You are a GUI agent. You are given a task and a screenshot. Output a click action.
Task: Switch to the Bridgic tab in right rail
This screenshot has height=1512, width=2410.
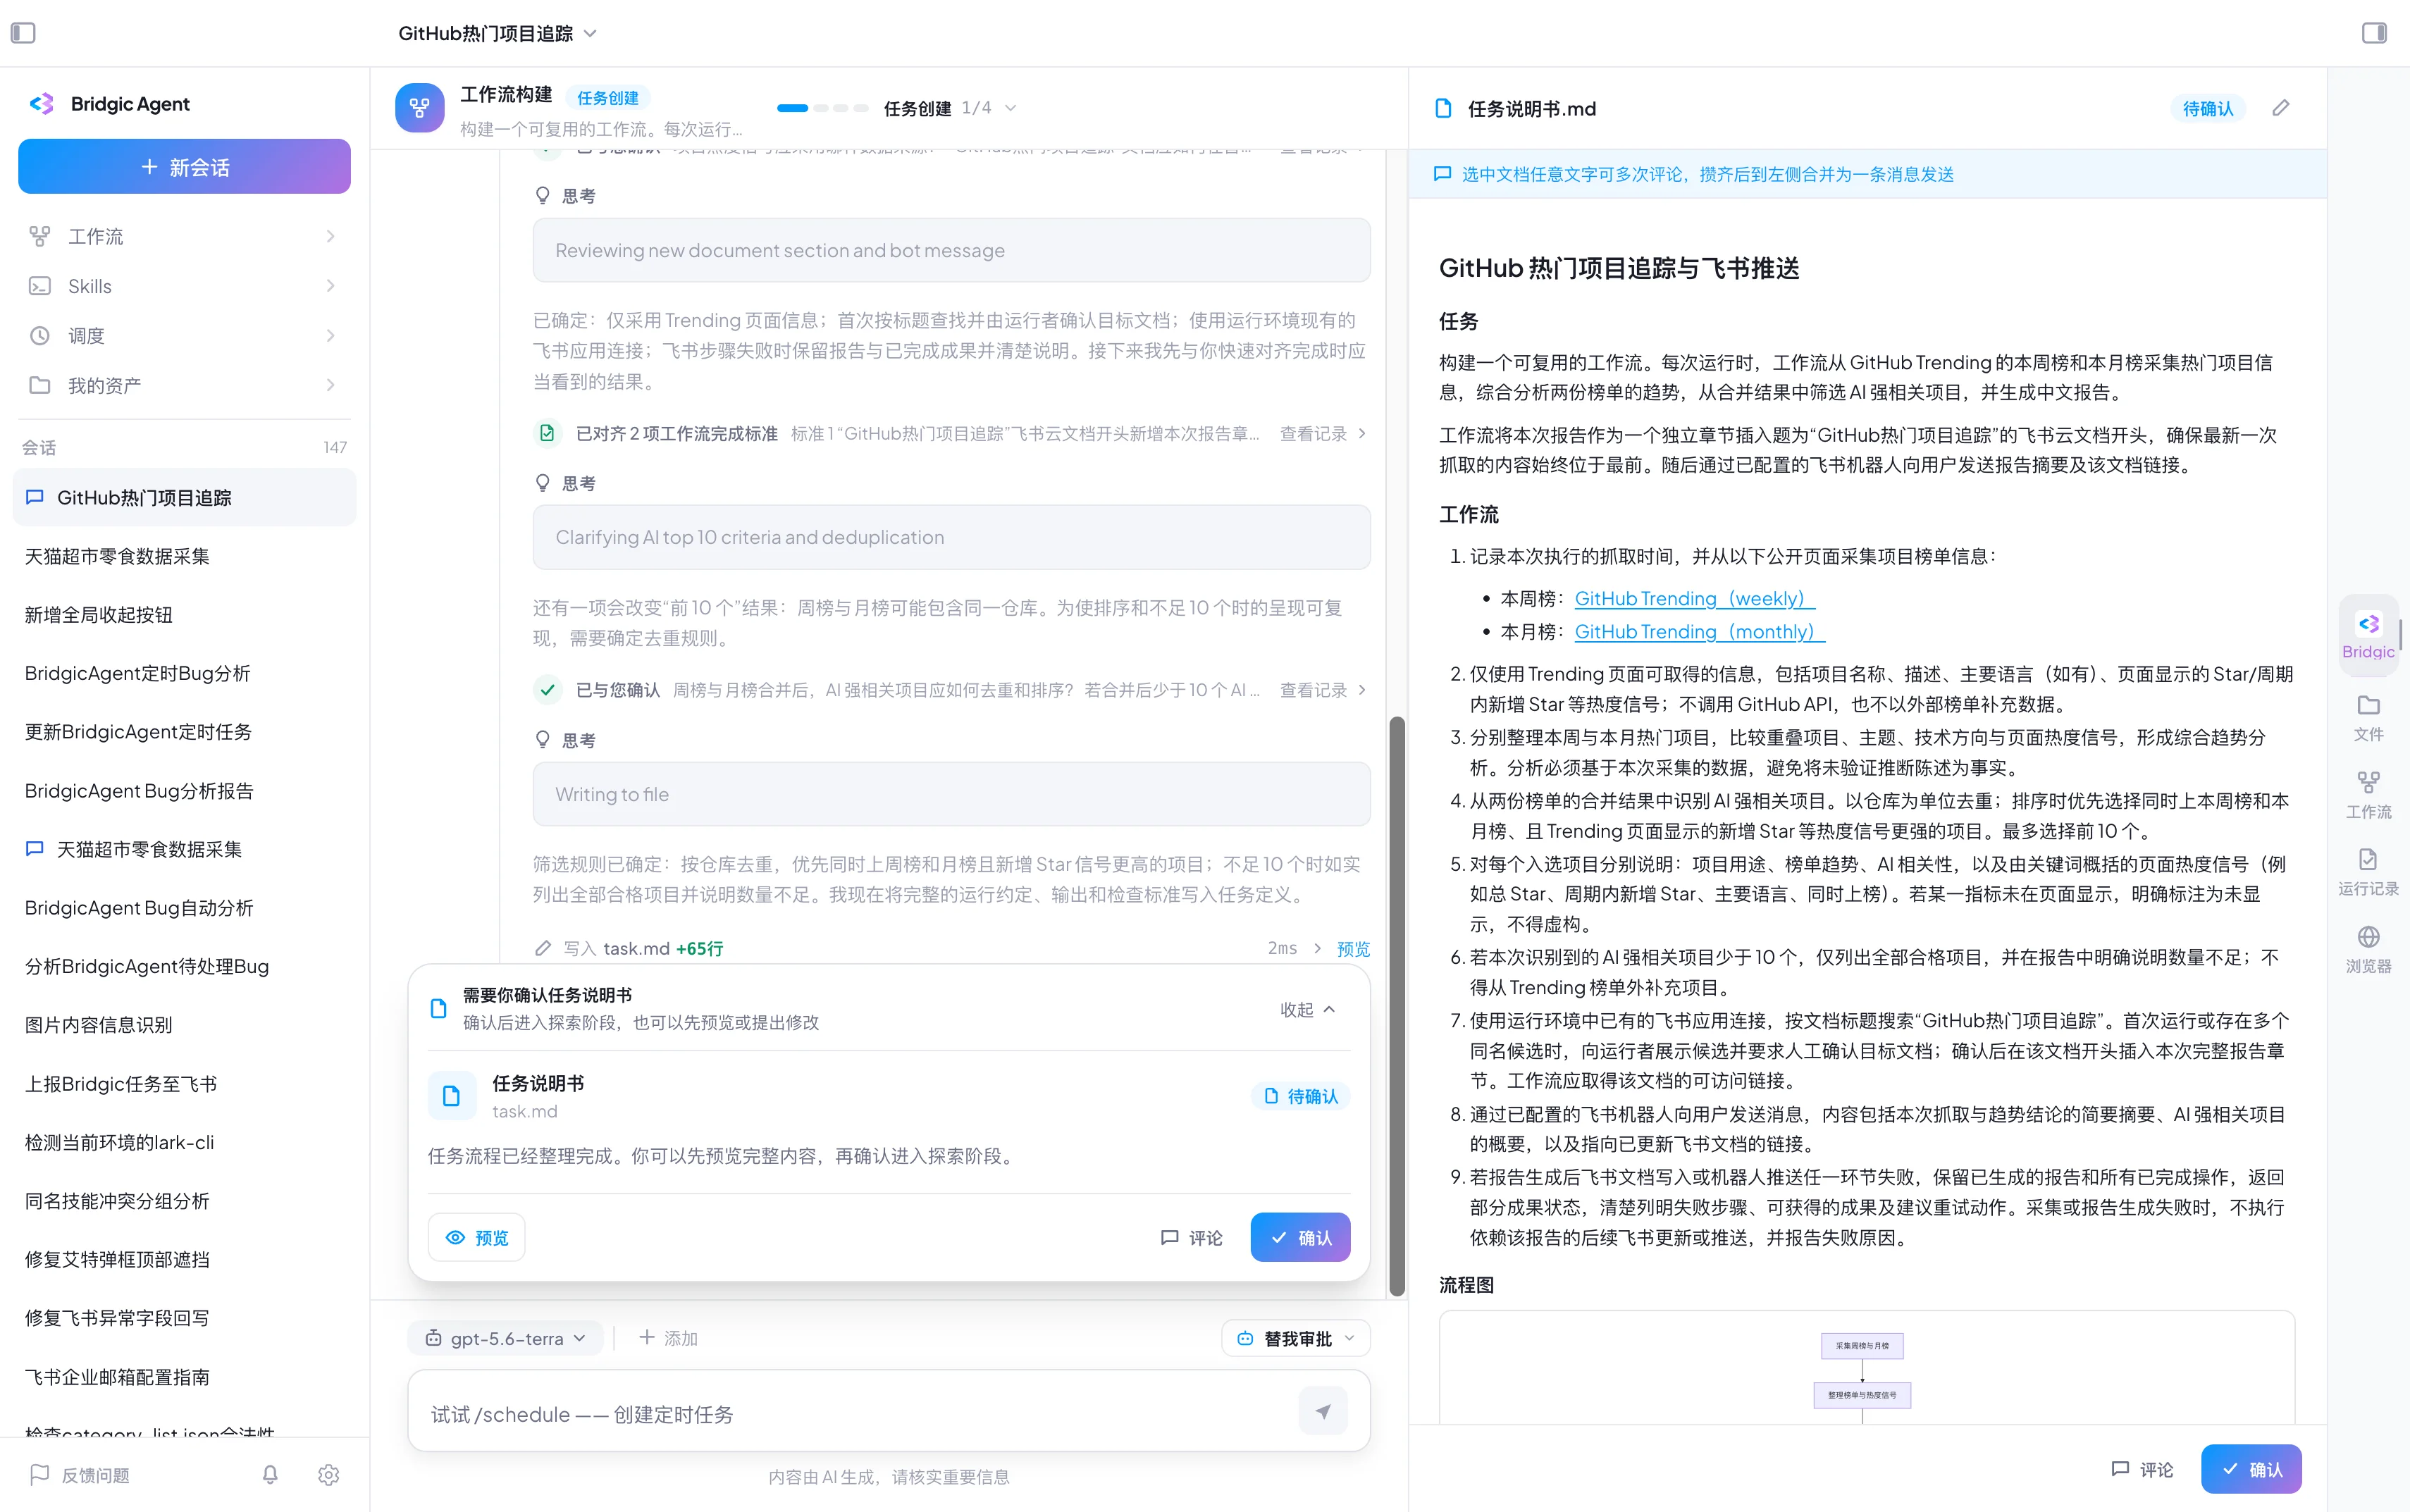[2368, 635]
